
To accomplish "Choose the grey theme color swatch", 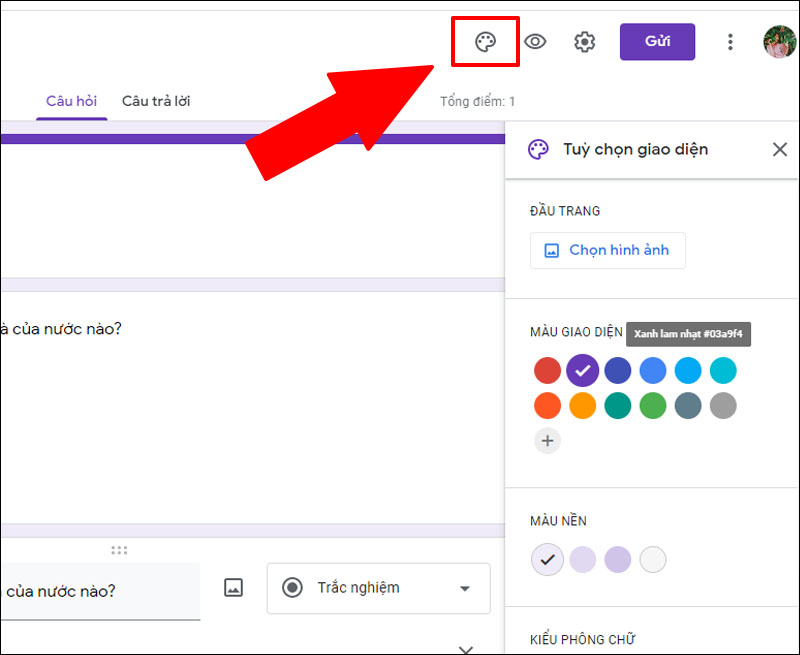I will point(723,406).
